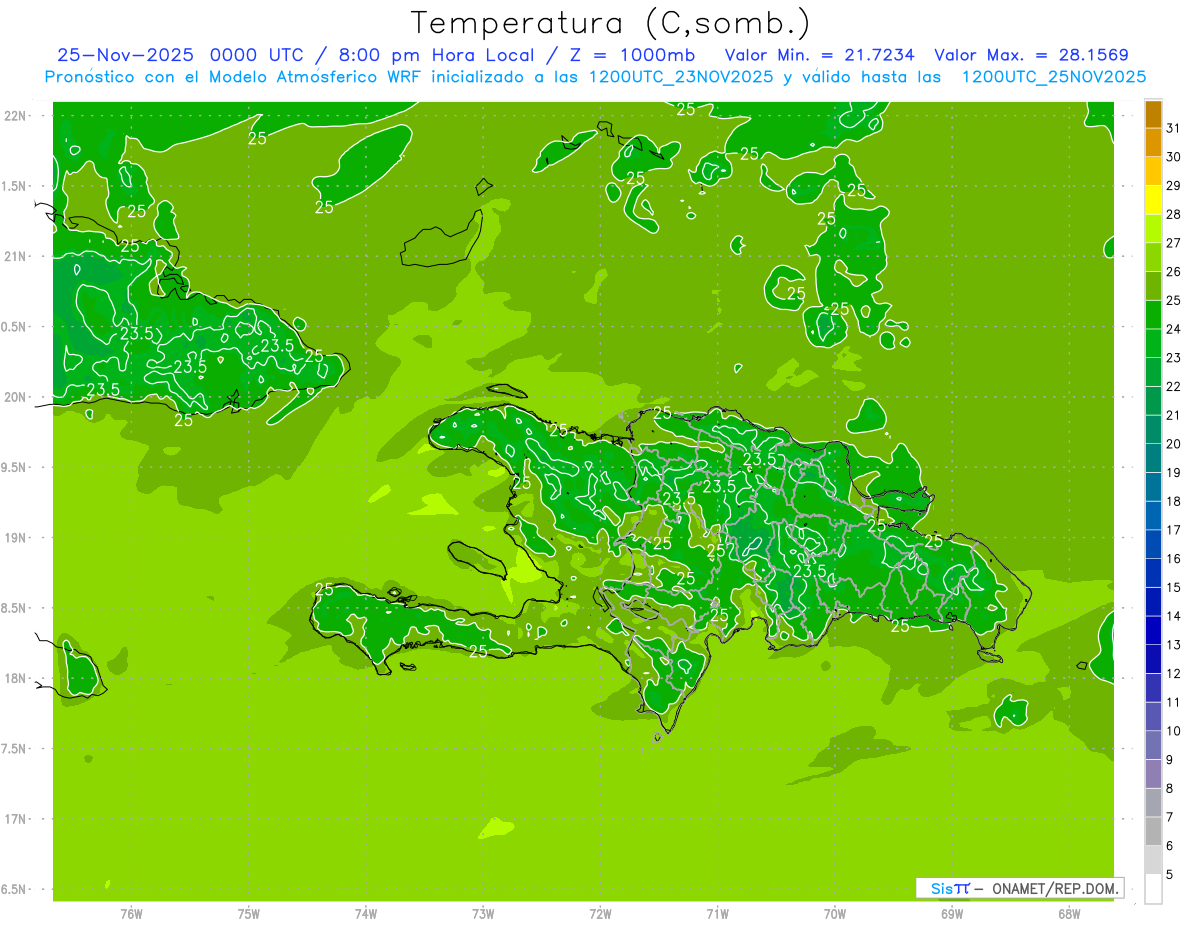Click the color legend value "15"
Viewport: 1200px width, 927px height.
1174,587
